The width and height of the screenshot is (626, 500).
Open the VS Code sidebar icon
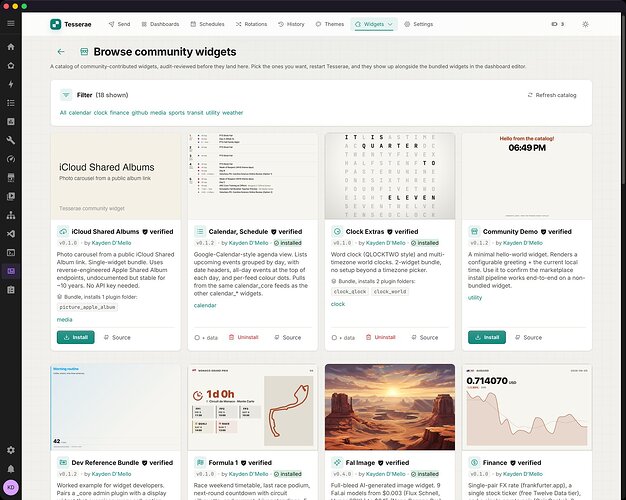[11, 234]
